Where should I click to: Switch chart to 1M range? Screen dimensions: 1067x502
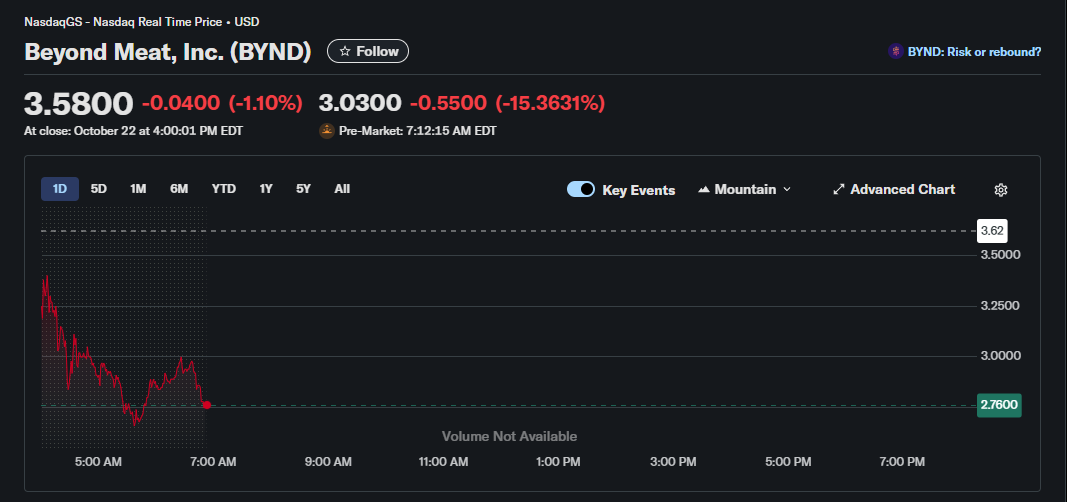[x=138, y=189]
